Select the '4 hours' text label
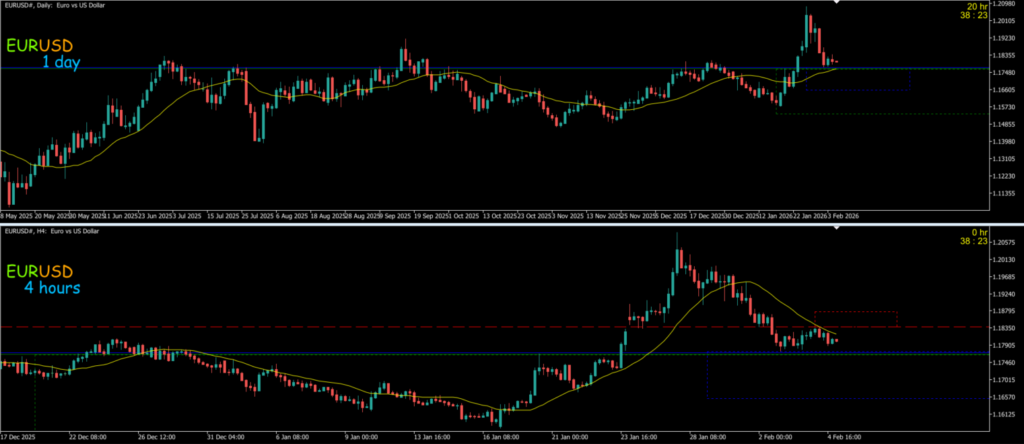This screenshot has height=444, width=1024. [x=53, y=288]
